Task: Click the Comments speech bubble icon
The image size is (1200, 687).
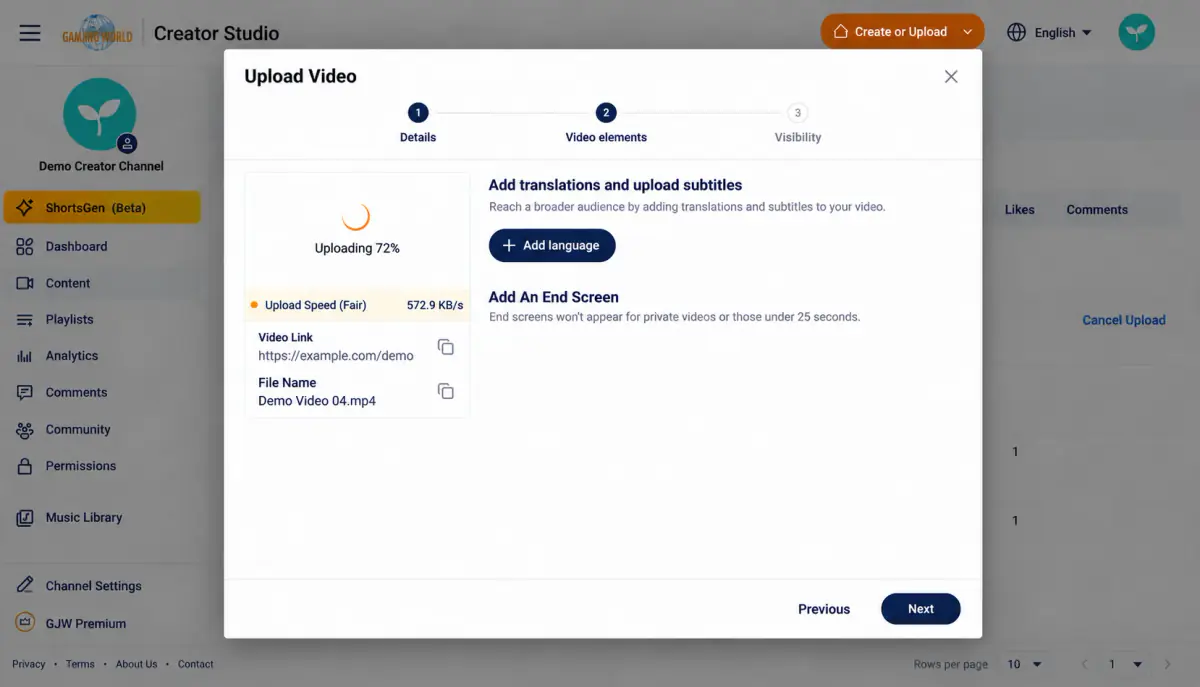Action: (x=25, y=393)
